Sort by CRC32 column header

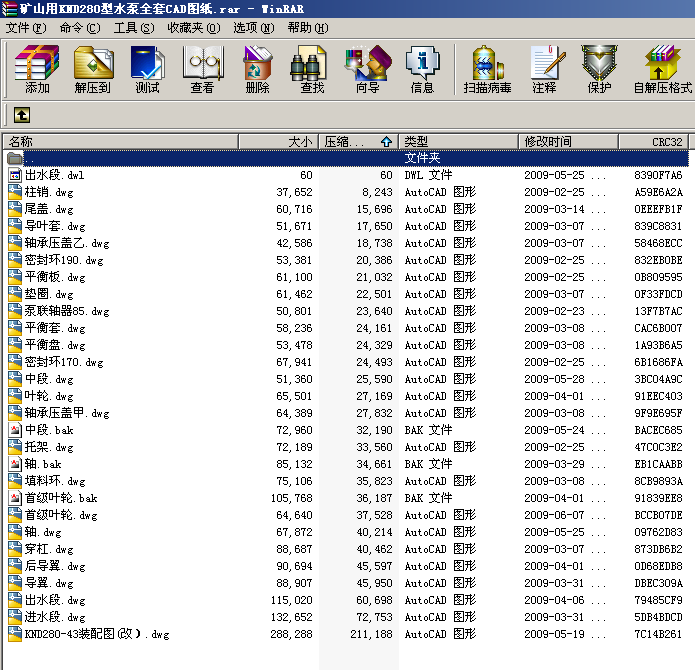click(653, 142)
